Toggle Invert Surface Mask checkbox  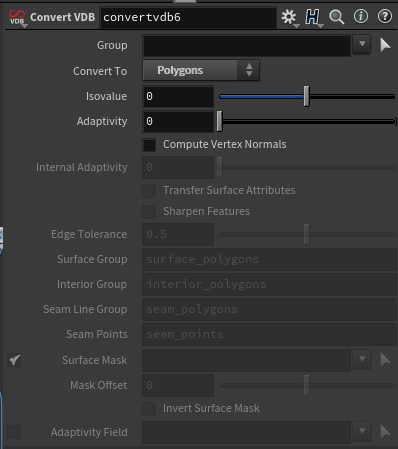(x=149, y=409)
